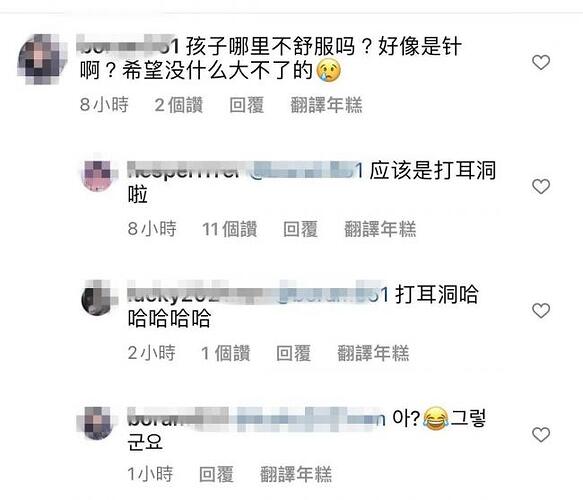Like the comment asking if child is unwell
This screenshot has height=500, width=583.
pyautogui.click(x=541, y=62)
